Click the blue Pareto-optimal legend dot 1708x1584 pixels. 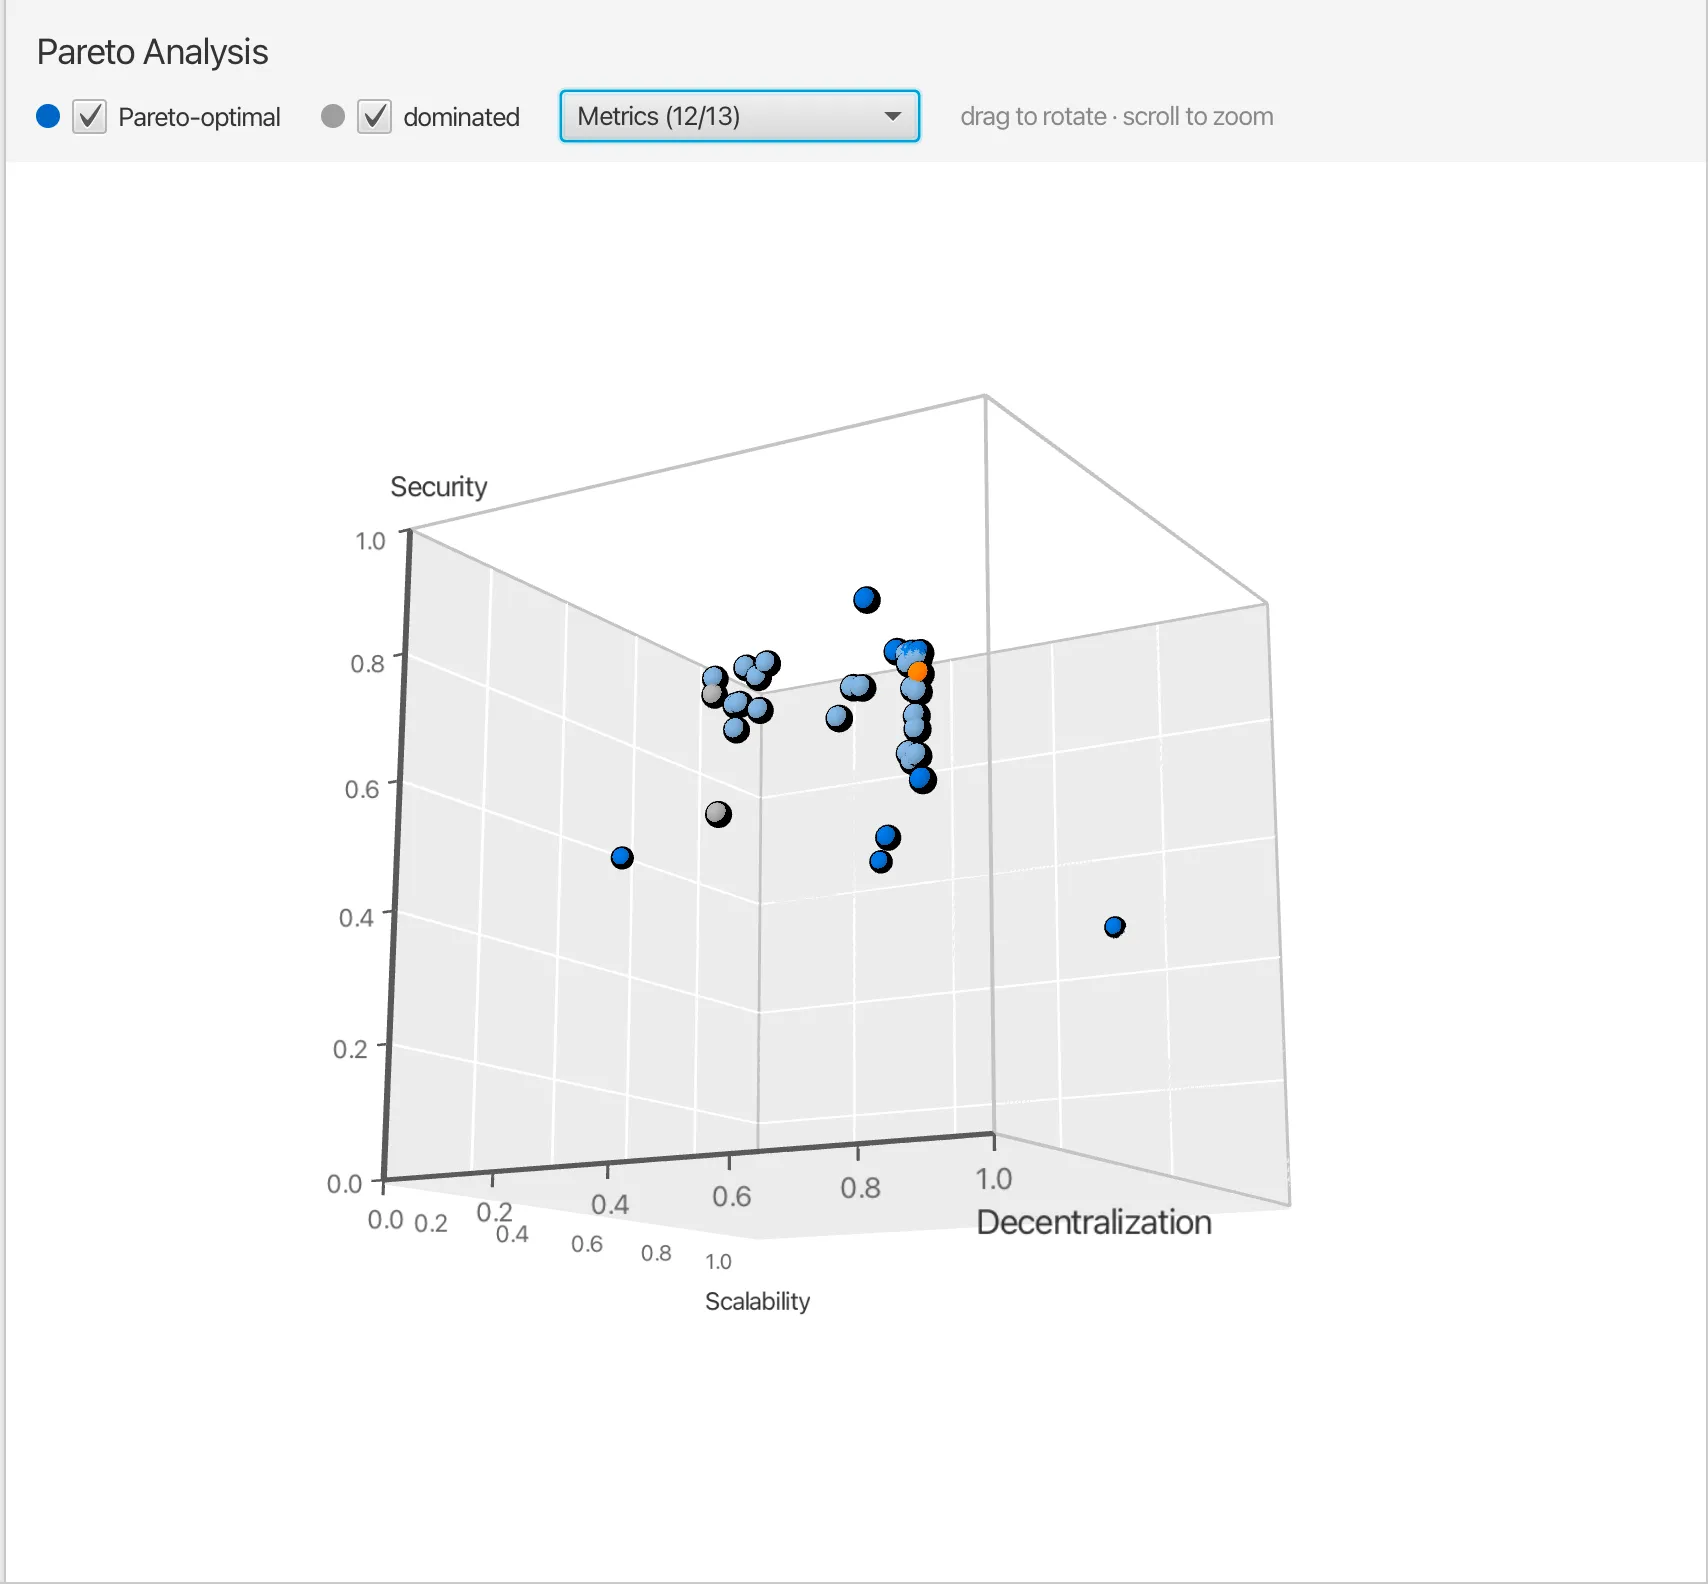48,117
